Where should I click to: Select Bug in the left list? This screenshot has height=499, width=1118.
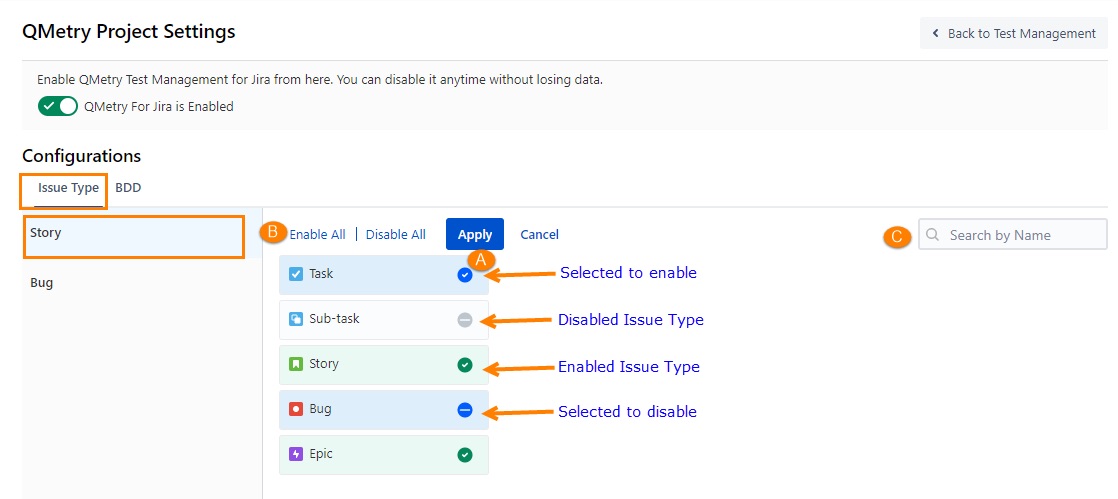[x=143, y=283]
